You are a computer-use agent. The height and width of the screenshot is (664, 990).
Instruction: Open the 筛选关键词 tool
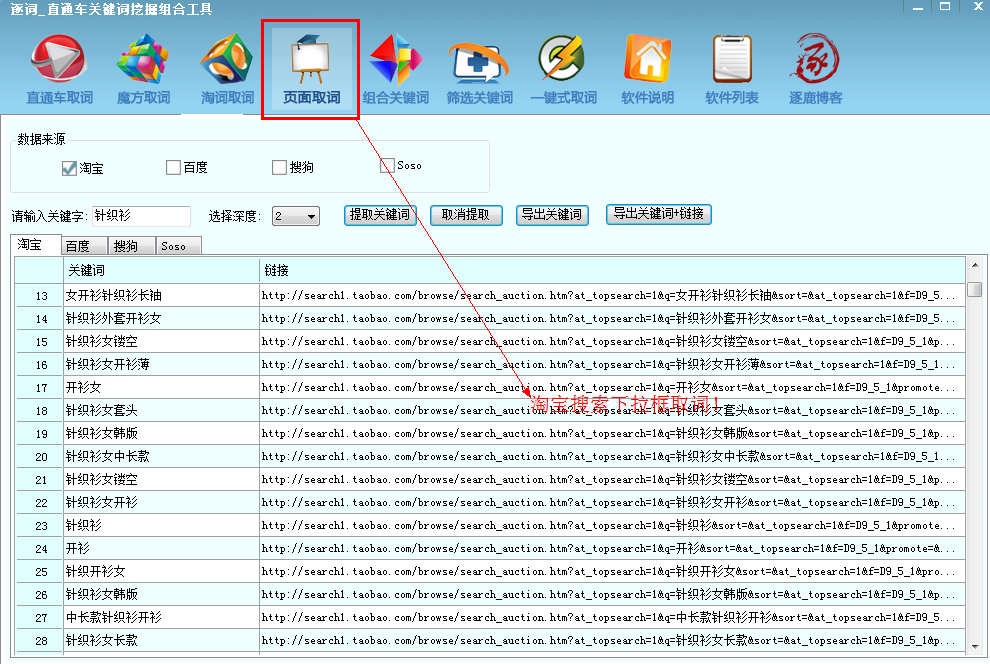[479, 69]
